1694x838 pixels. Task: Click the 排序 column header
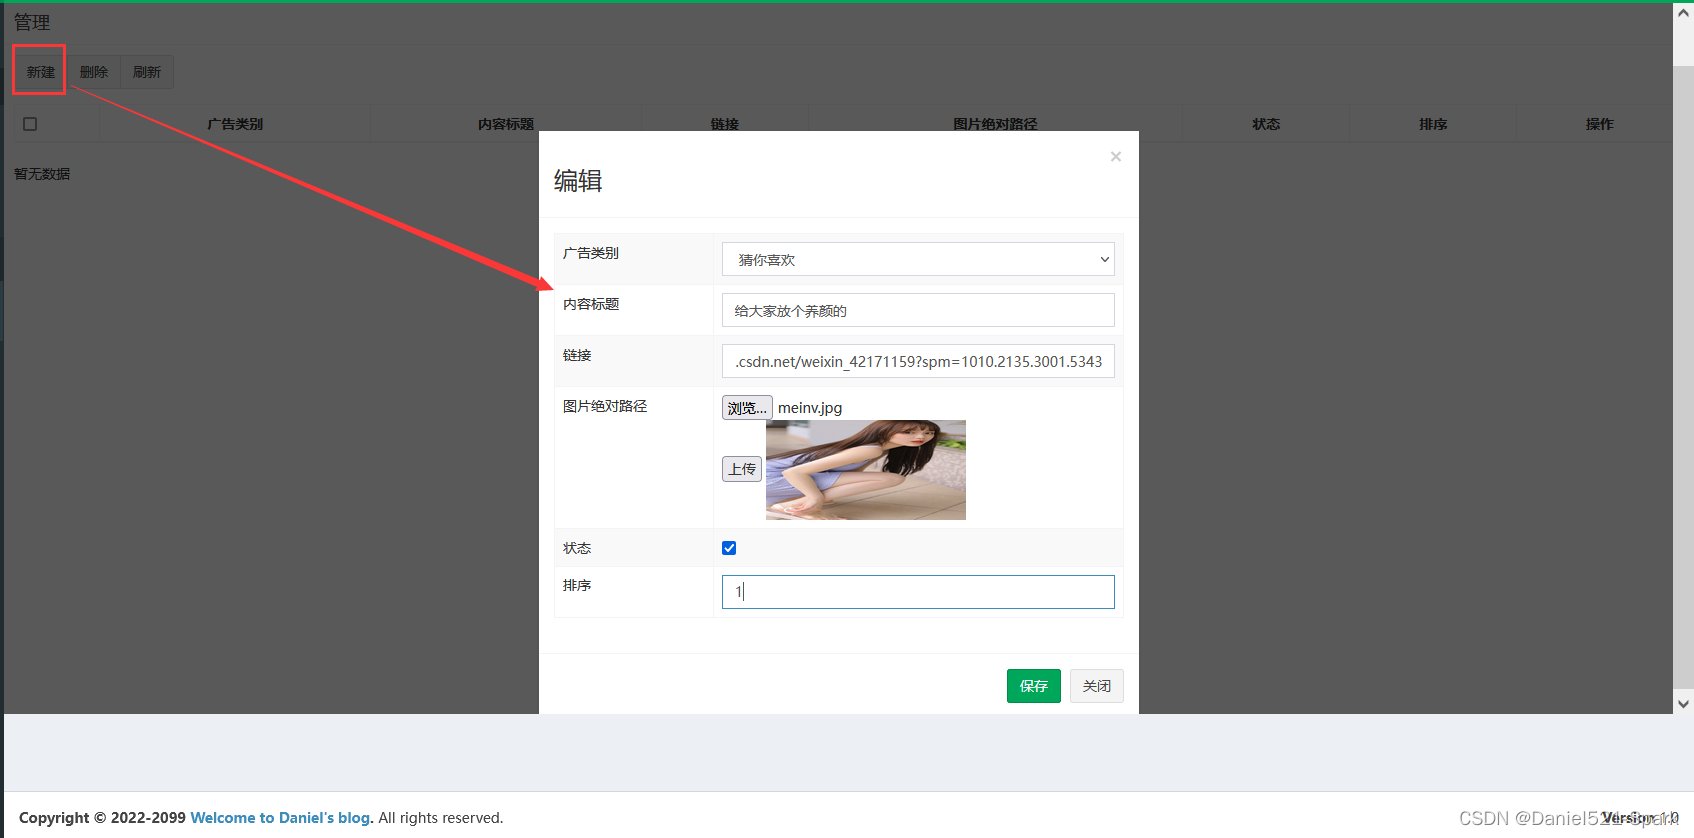(x=1433, y=124)
